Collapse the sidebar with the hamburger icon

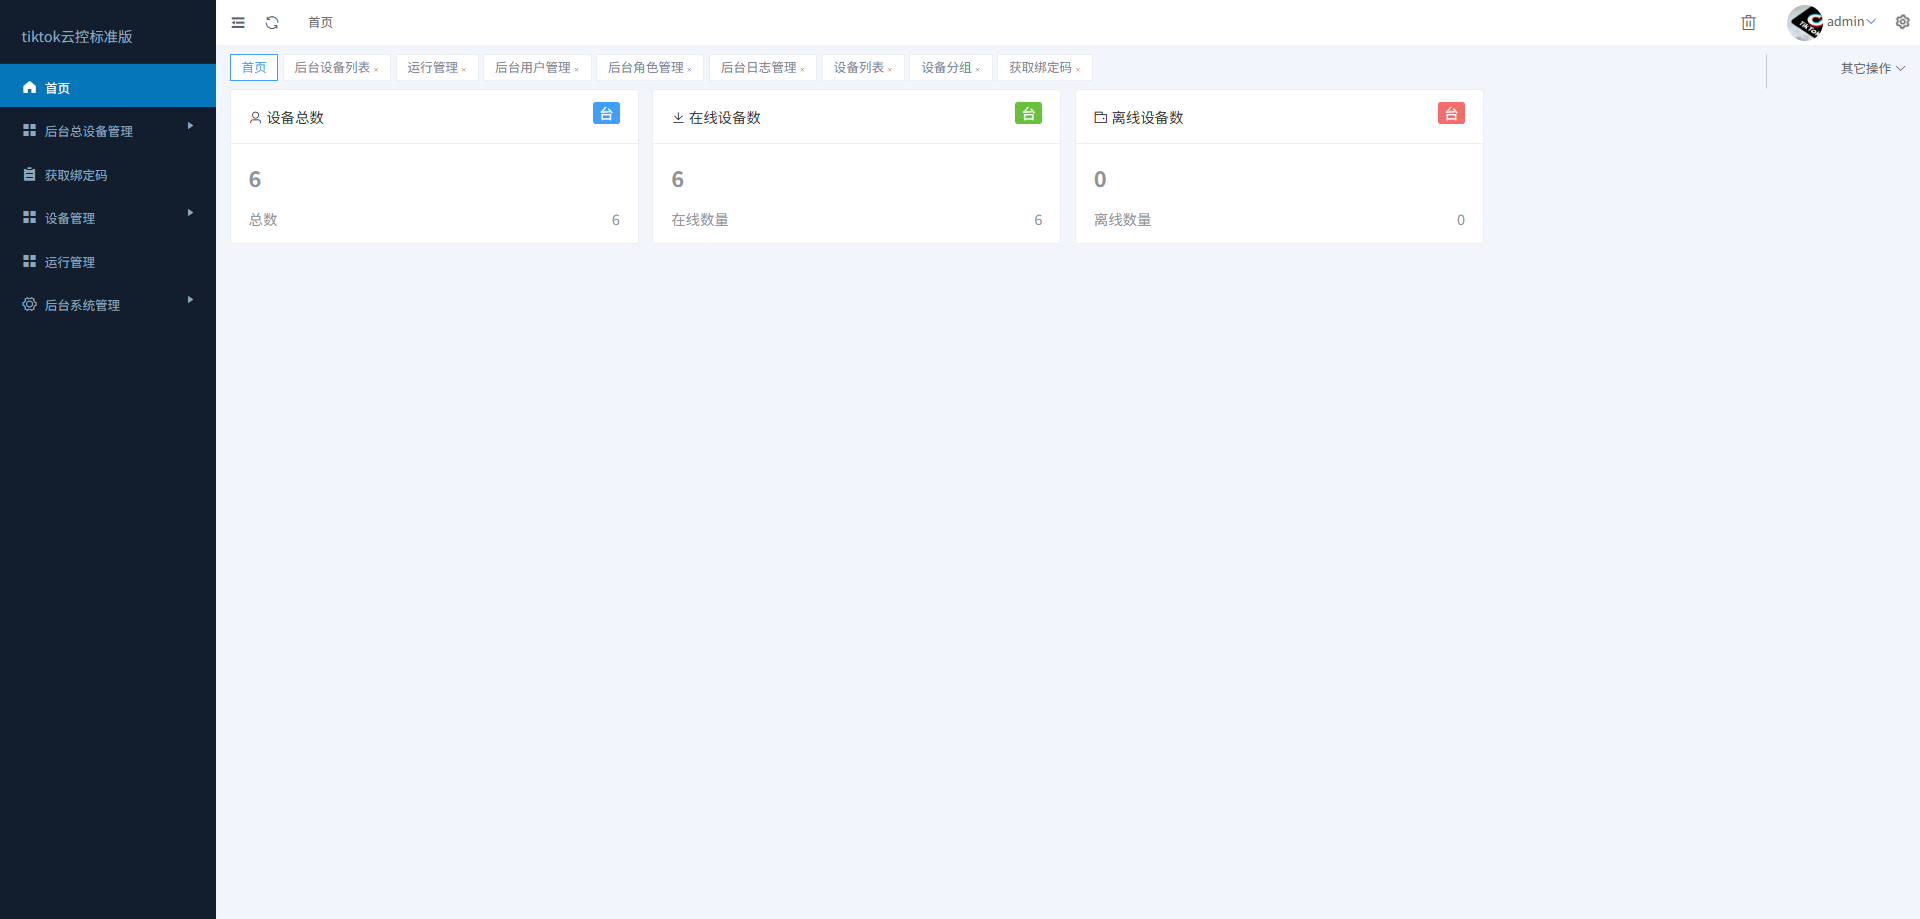pyautogui.click(x=238, y=22)
